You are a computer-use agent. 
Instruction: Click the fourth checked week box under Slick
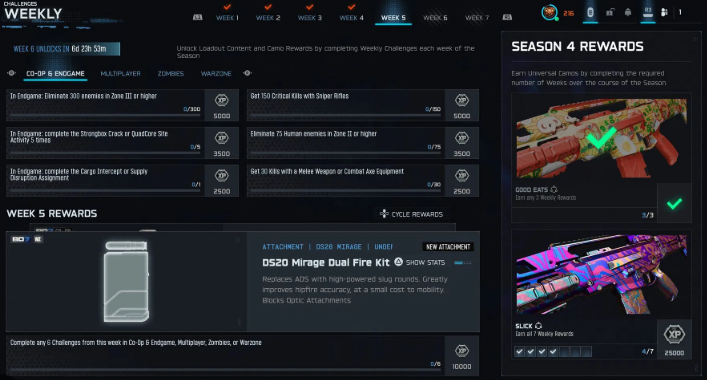[x=553, y=352]
